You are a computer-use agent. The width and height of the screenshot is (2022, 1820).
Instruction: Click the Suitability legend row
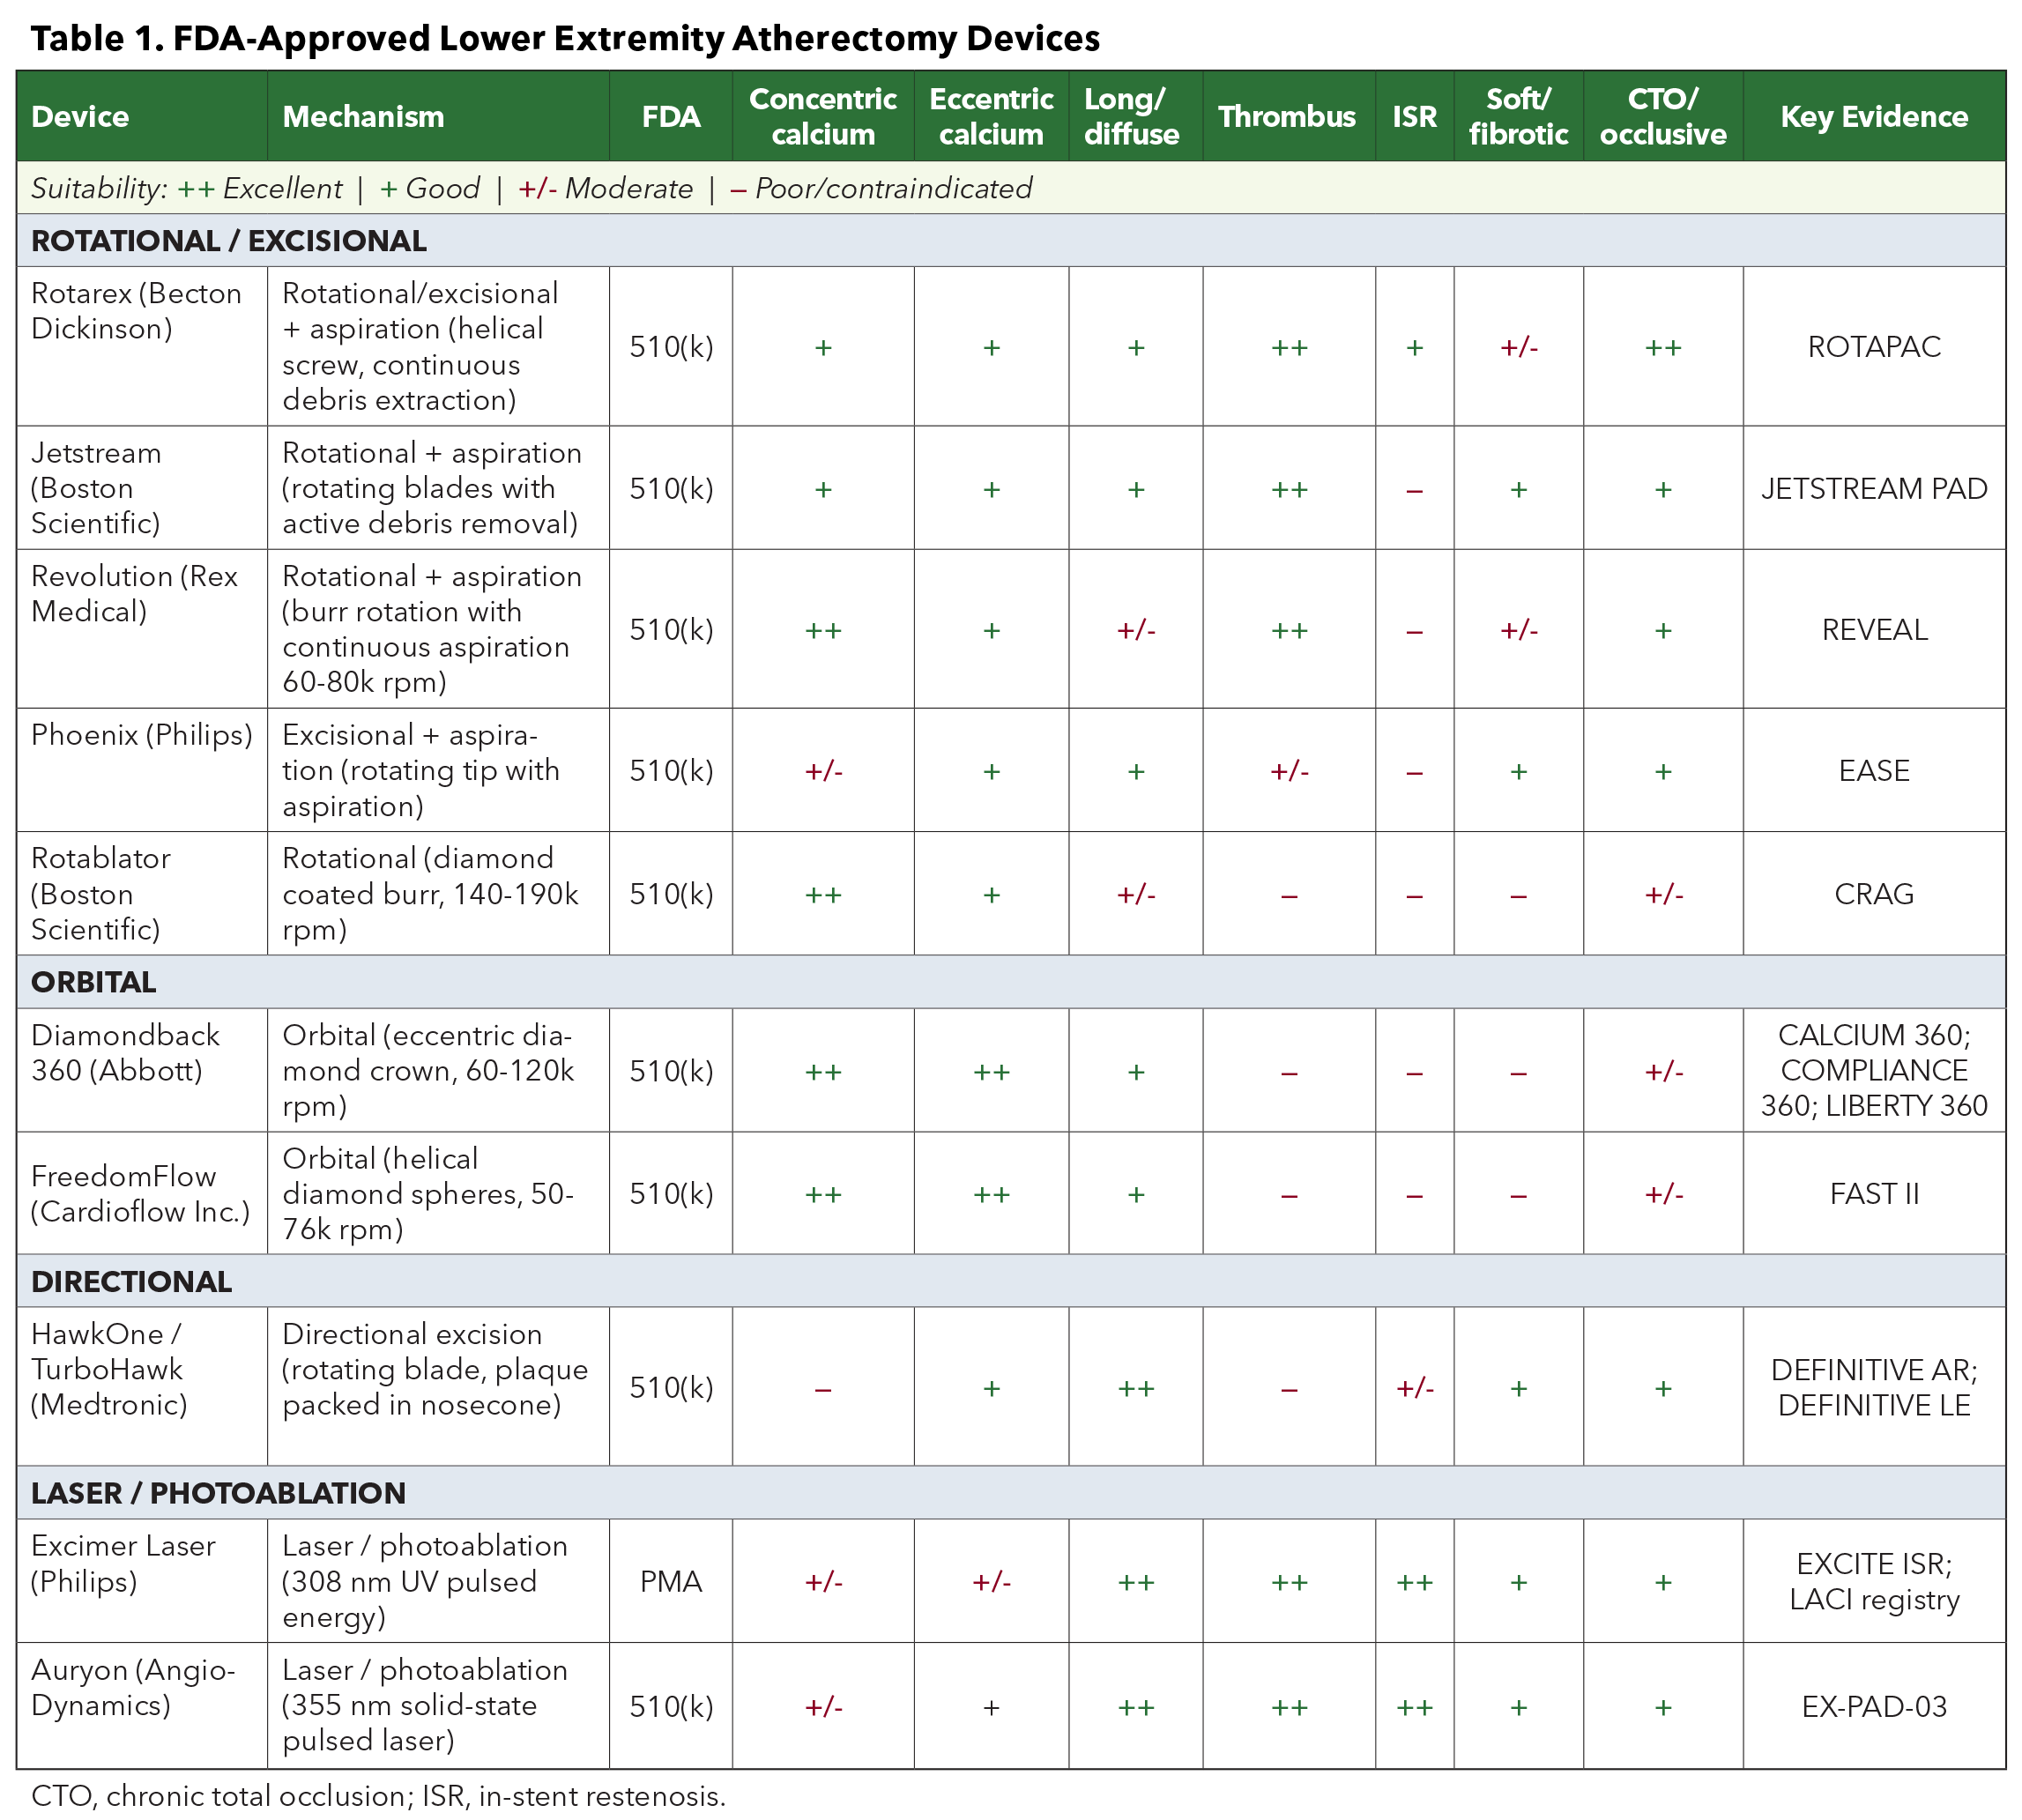click(1011, 188)
